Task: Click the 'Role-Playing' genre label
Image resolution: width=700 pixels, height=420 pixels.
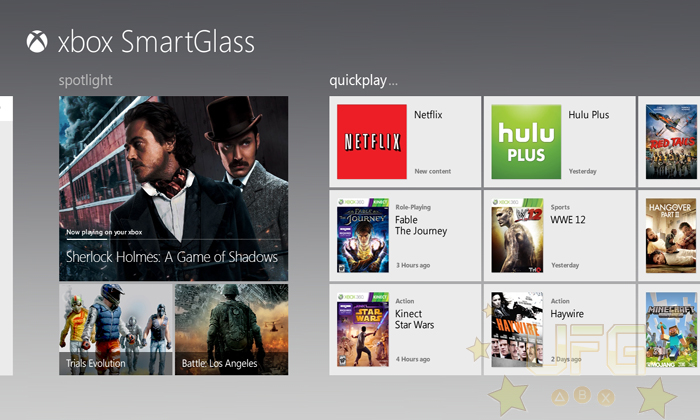Action: (413, 207)
